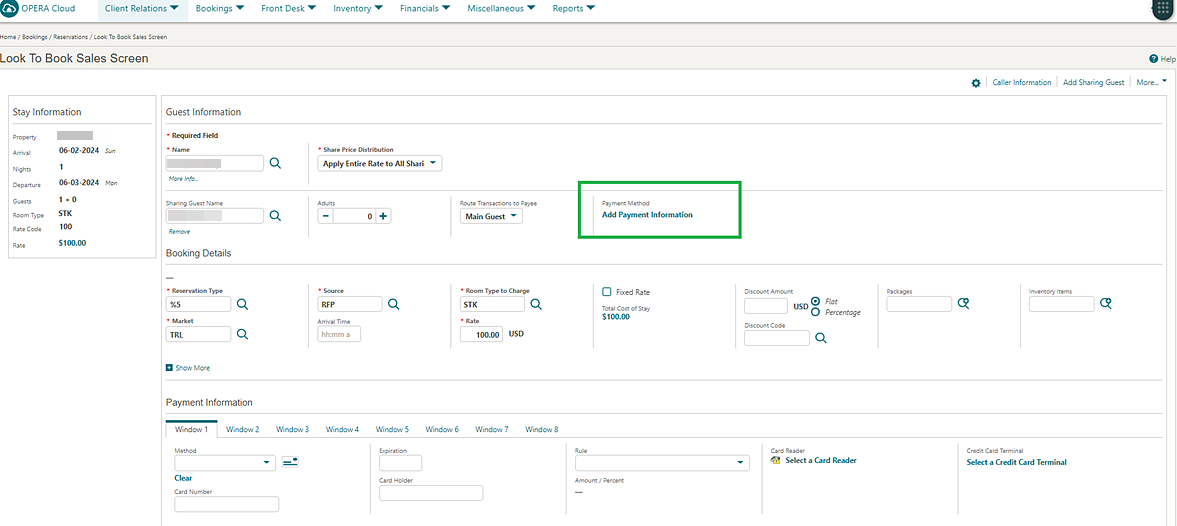Open Client Relations menu
Image resolution: width=1177 pixels, height=526 pixels.
pyautogui.click(x=142, y=8)
